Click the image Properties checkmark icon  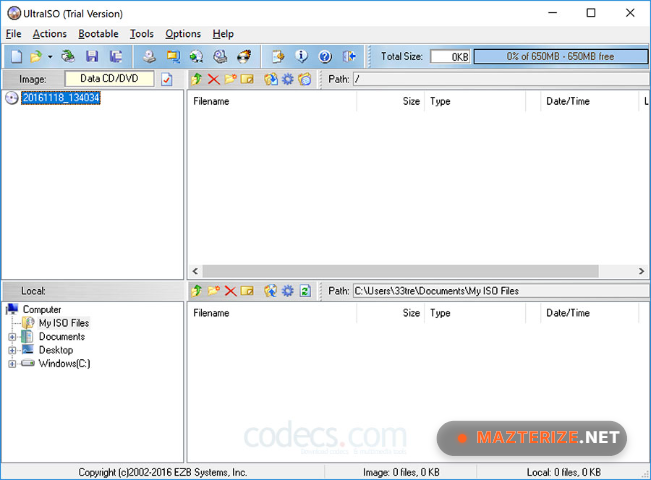[167, 79]
